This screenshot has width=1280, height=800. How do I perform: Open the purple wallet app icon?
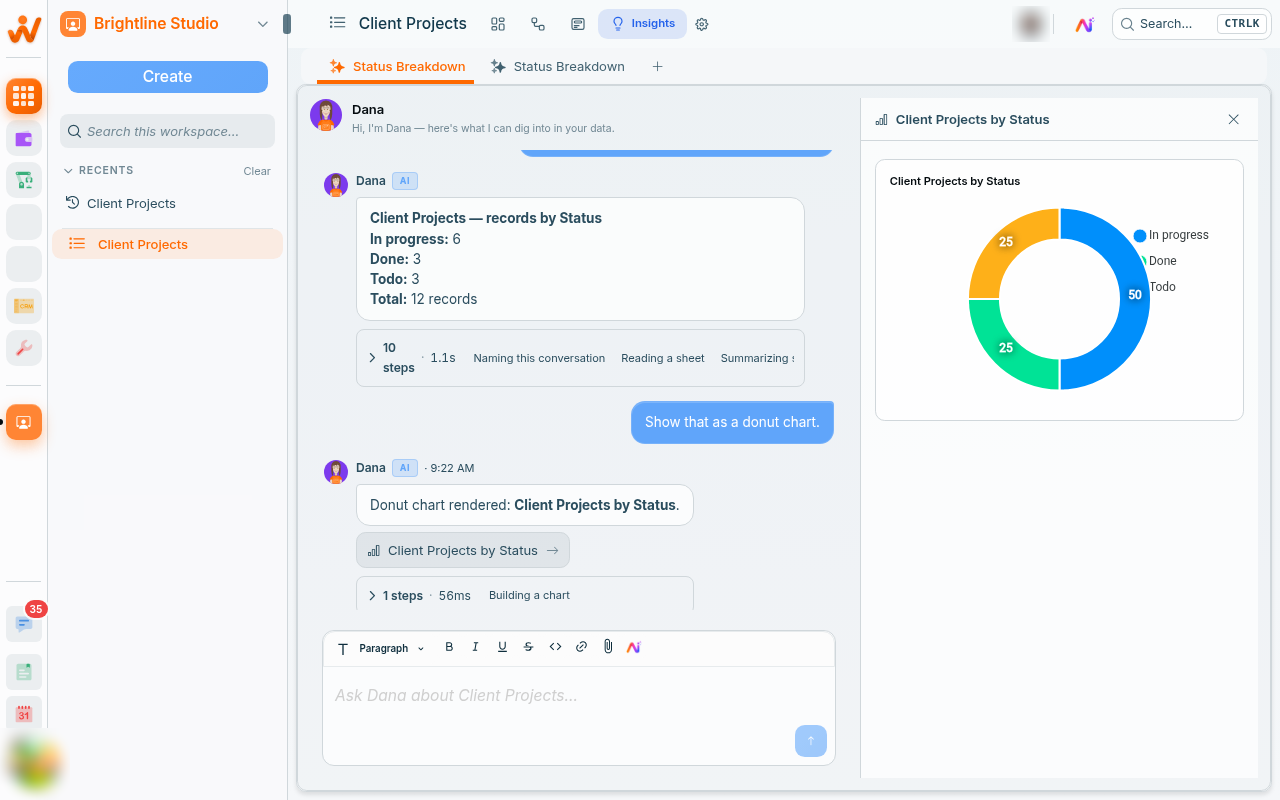(24, 138)
